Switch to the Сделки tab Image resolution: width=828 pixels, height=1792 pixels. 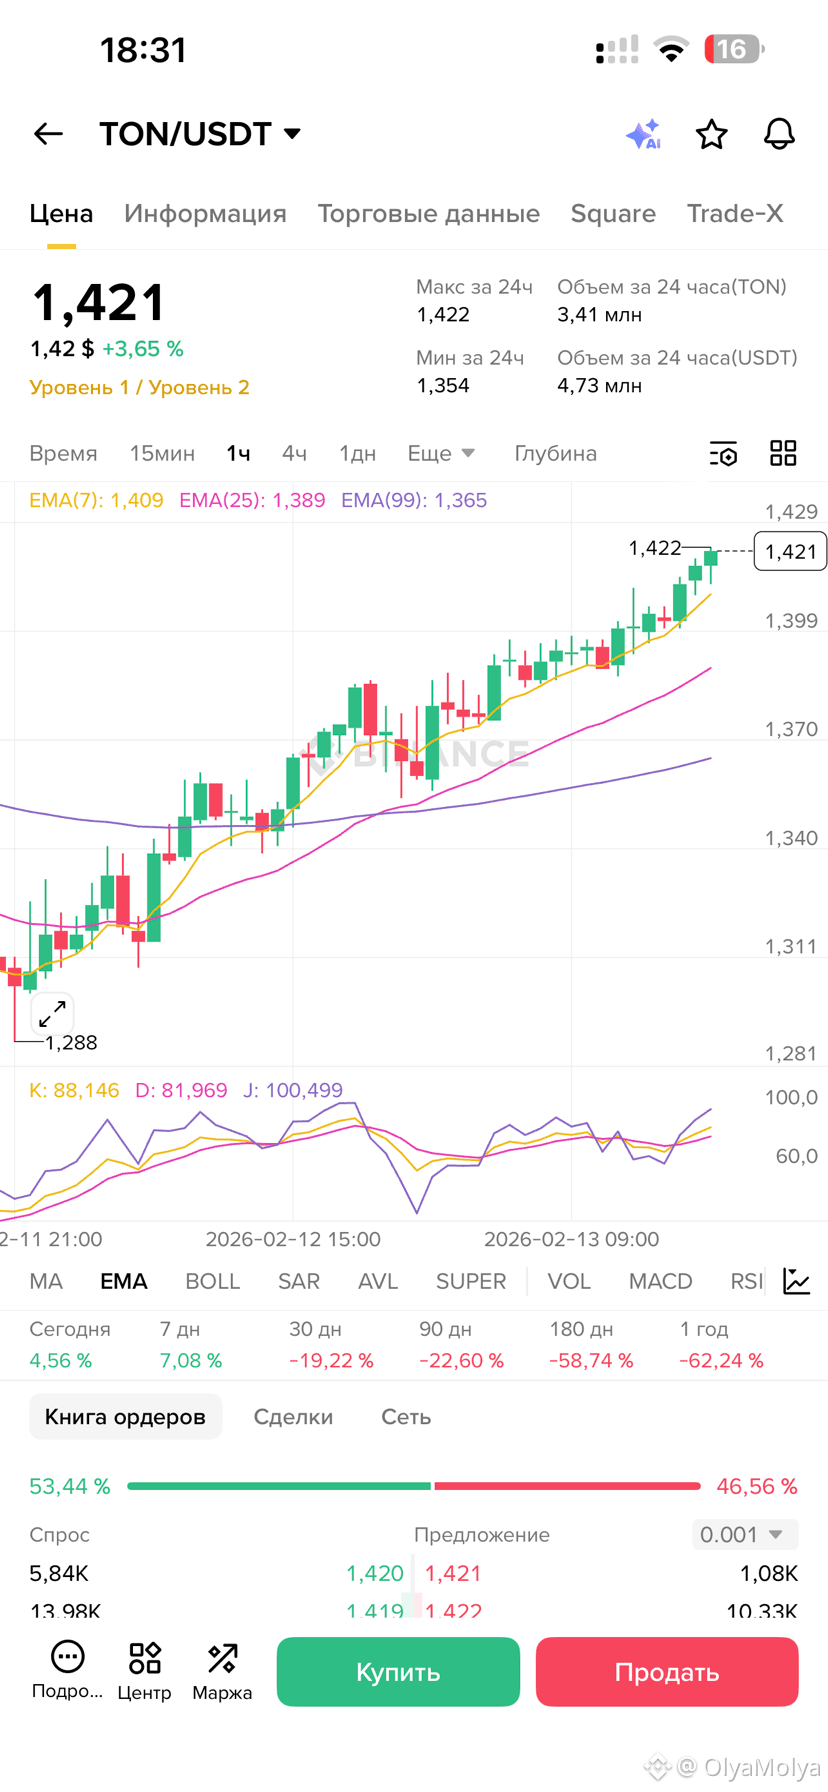(x=293, y=1417)
